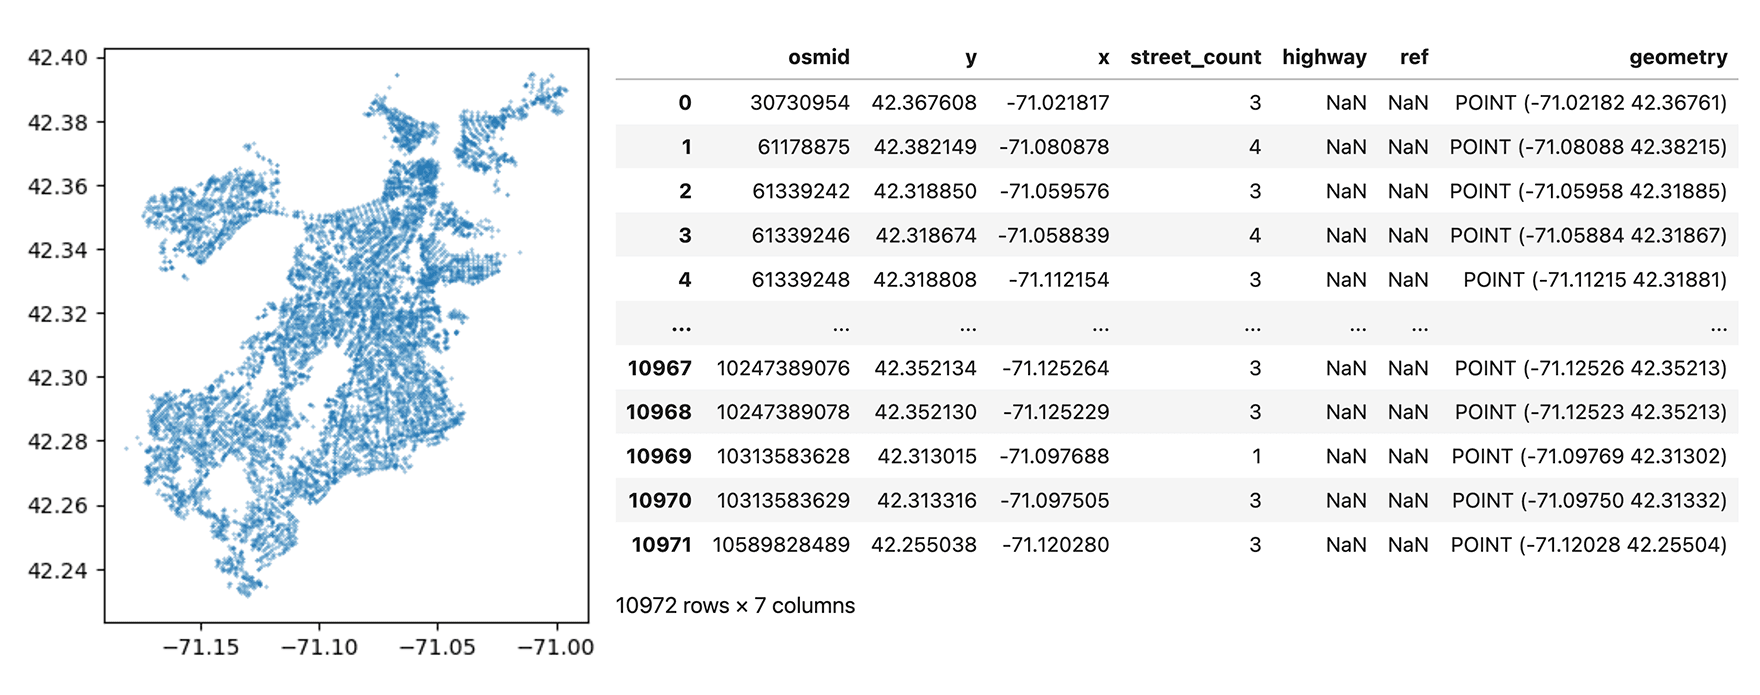This screenshot has width=1760, height=695.
Task: Click the ref column header
Action: pyautogui.click(x=1413, y=58)
